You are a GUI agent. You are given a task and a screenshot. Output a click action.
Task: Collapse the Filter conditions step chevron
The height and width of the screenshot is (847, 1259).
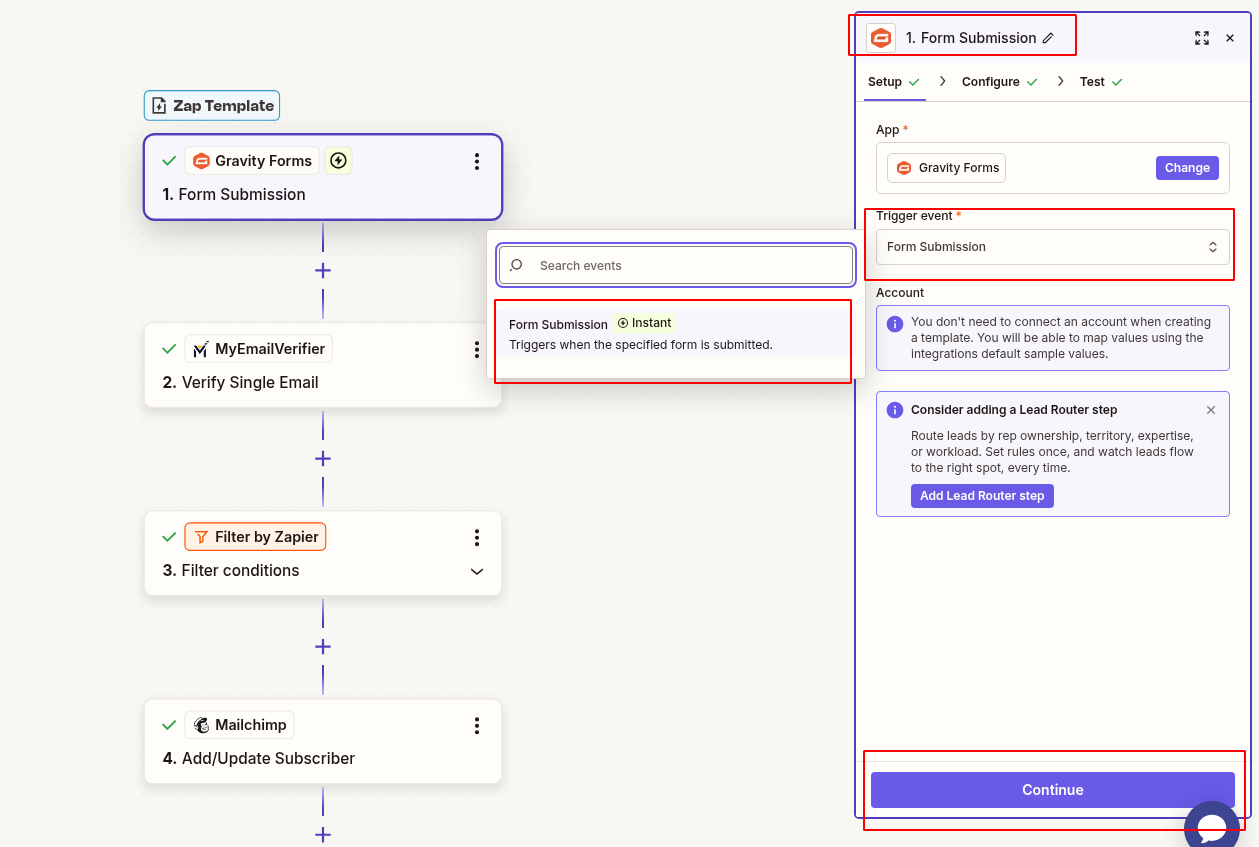click(x=477, y=571)
